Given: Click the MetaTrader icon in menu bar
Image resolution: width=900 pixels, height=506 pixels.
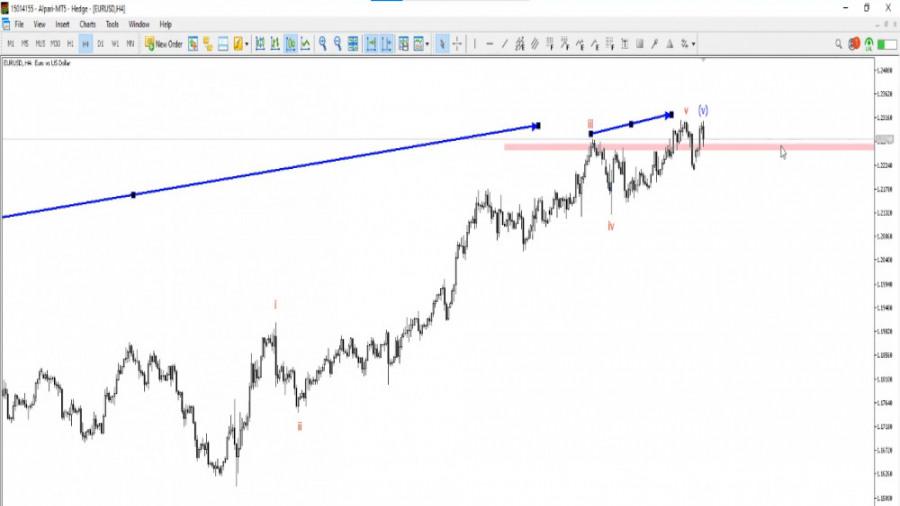Looking at the screenshot, I should point(6,25).
